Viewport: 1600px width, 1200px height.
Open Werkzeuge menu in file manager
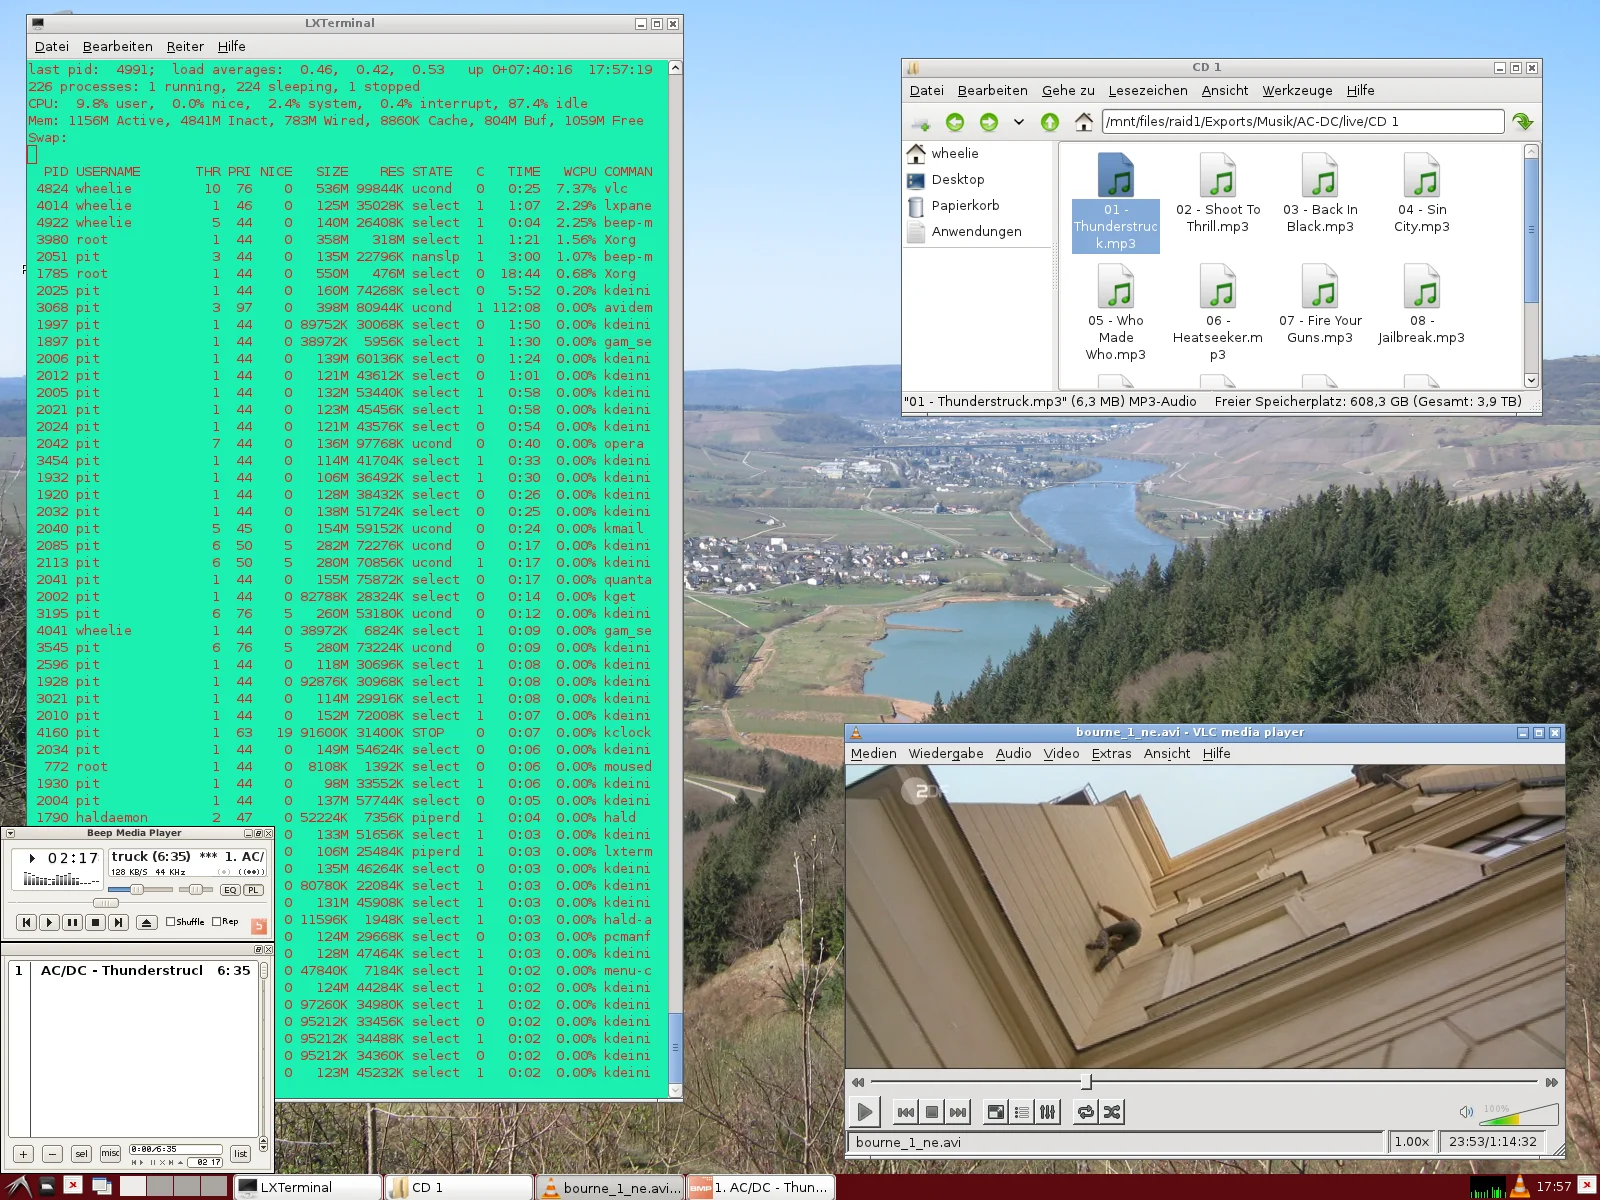[1297, 90]
